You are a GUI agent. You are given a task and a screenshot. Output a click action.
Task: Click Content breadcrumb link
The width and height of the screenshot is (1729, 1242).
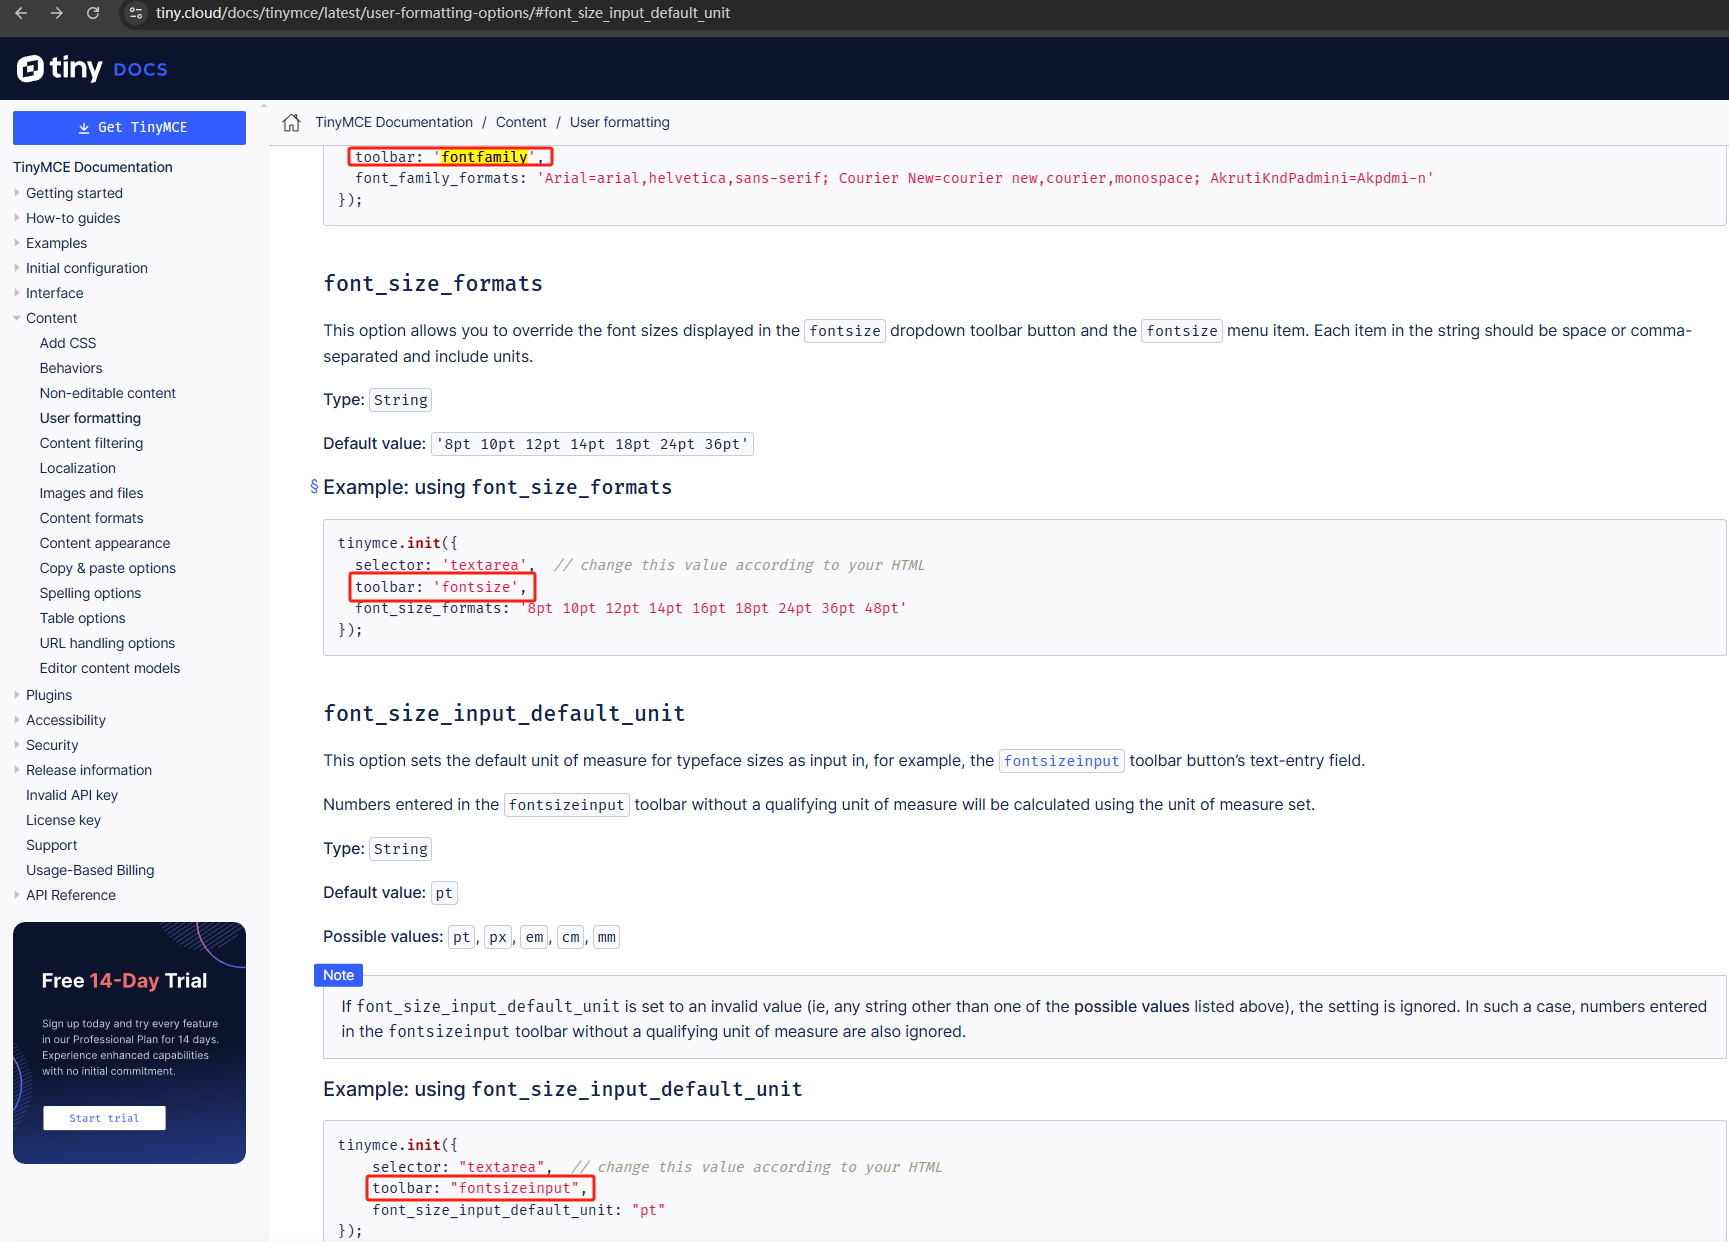pyautogui.click(x=521, y=122)
